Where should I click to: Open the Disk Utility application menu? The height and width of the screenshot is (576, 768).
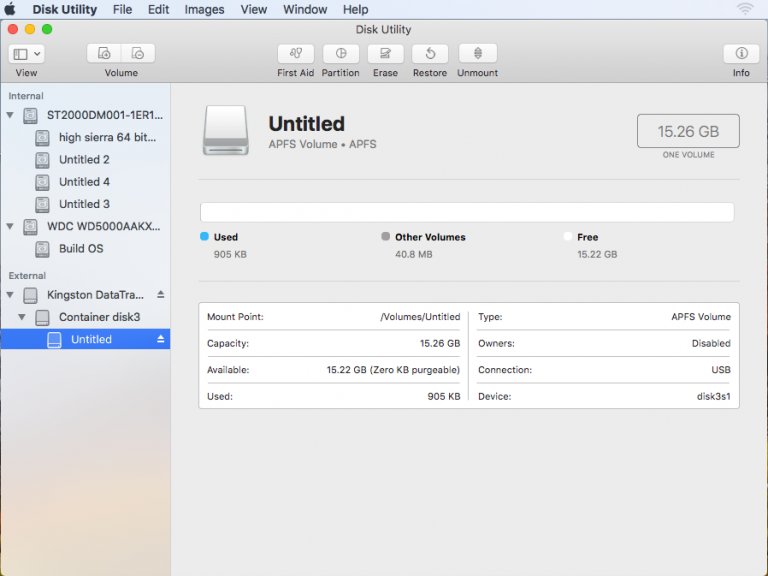pyautogui.click(x=65, y=9)
